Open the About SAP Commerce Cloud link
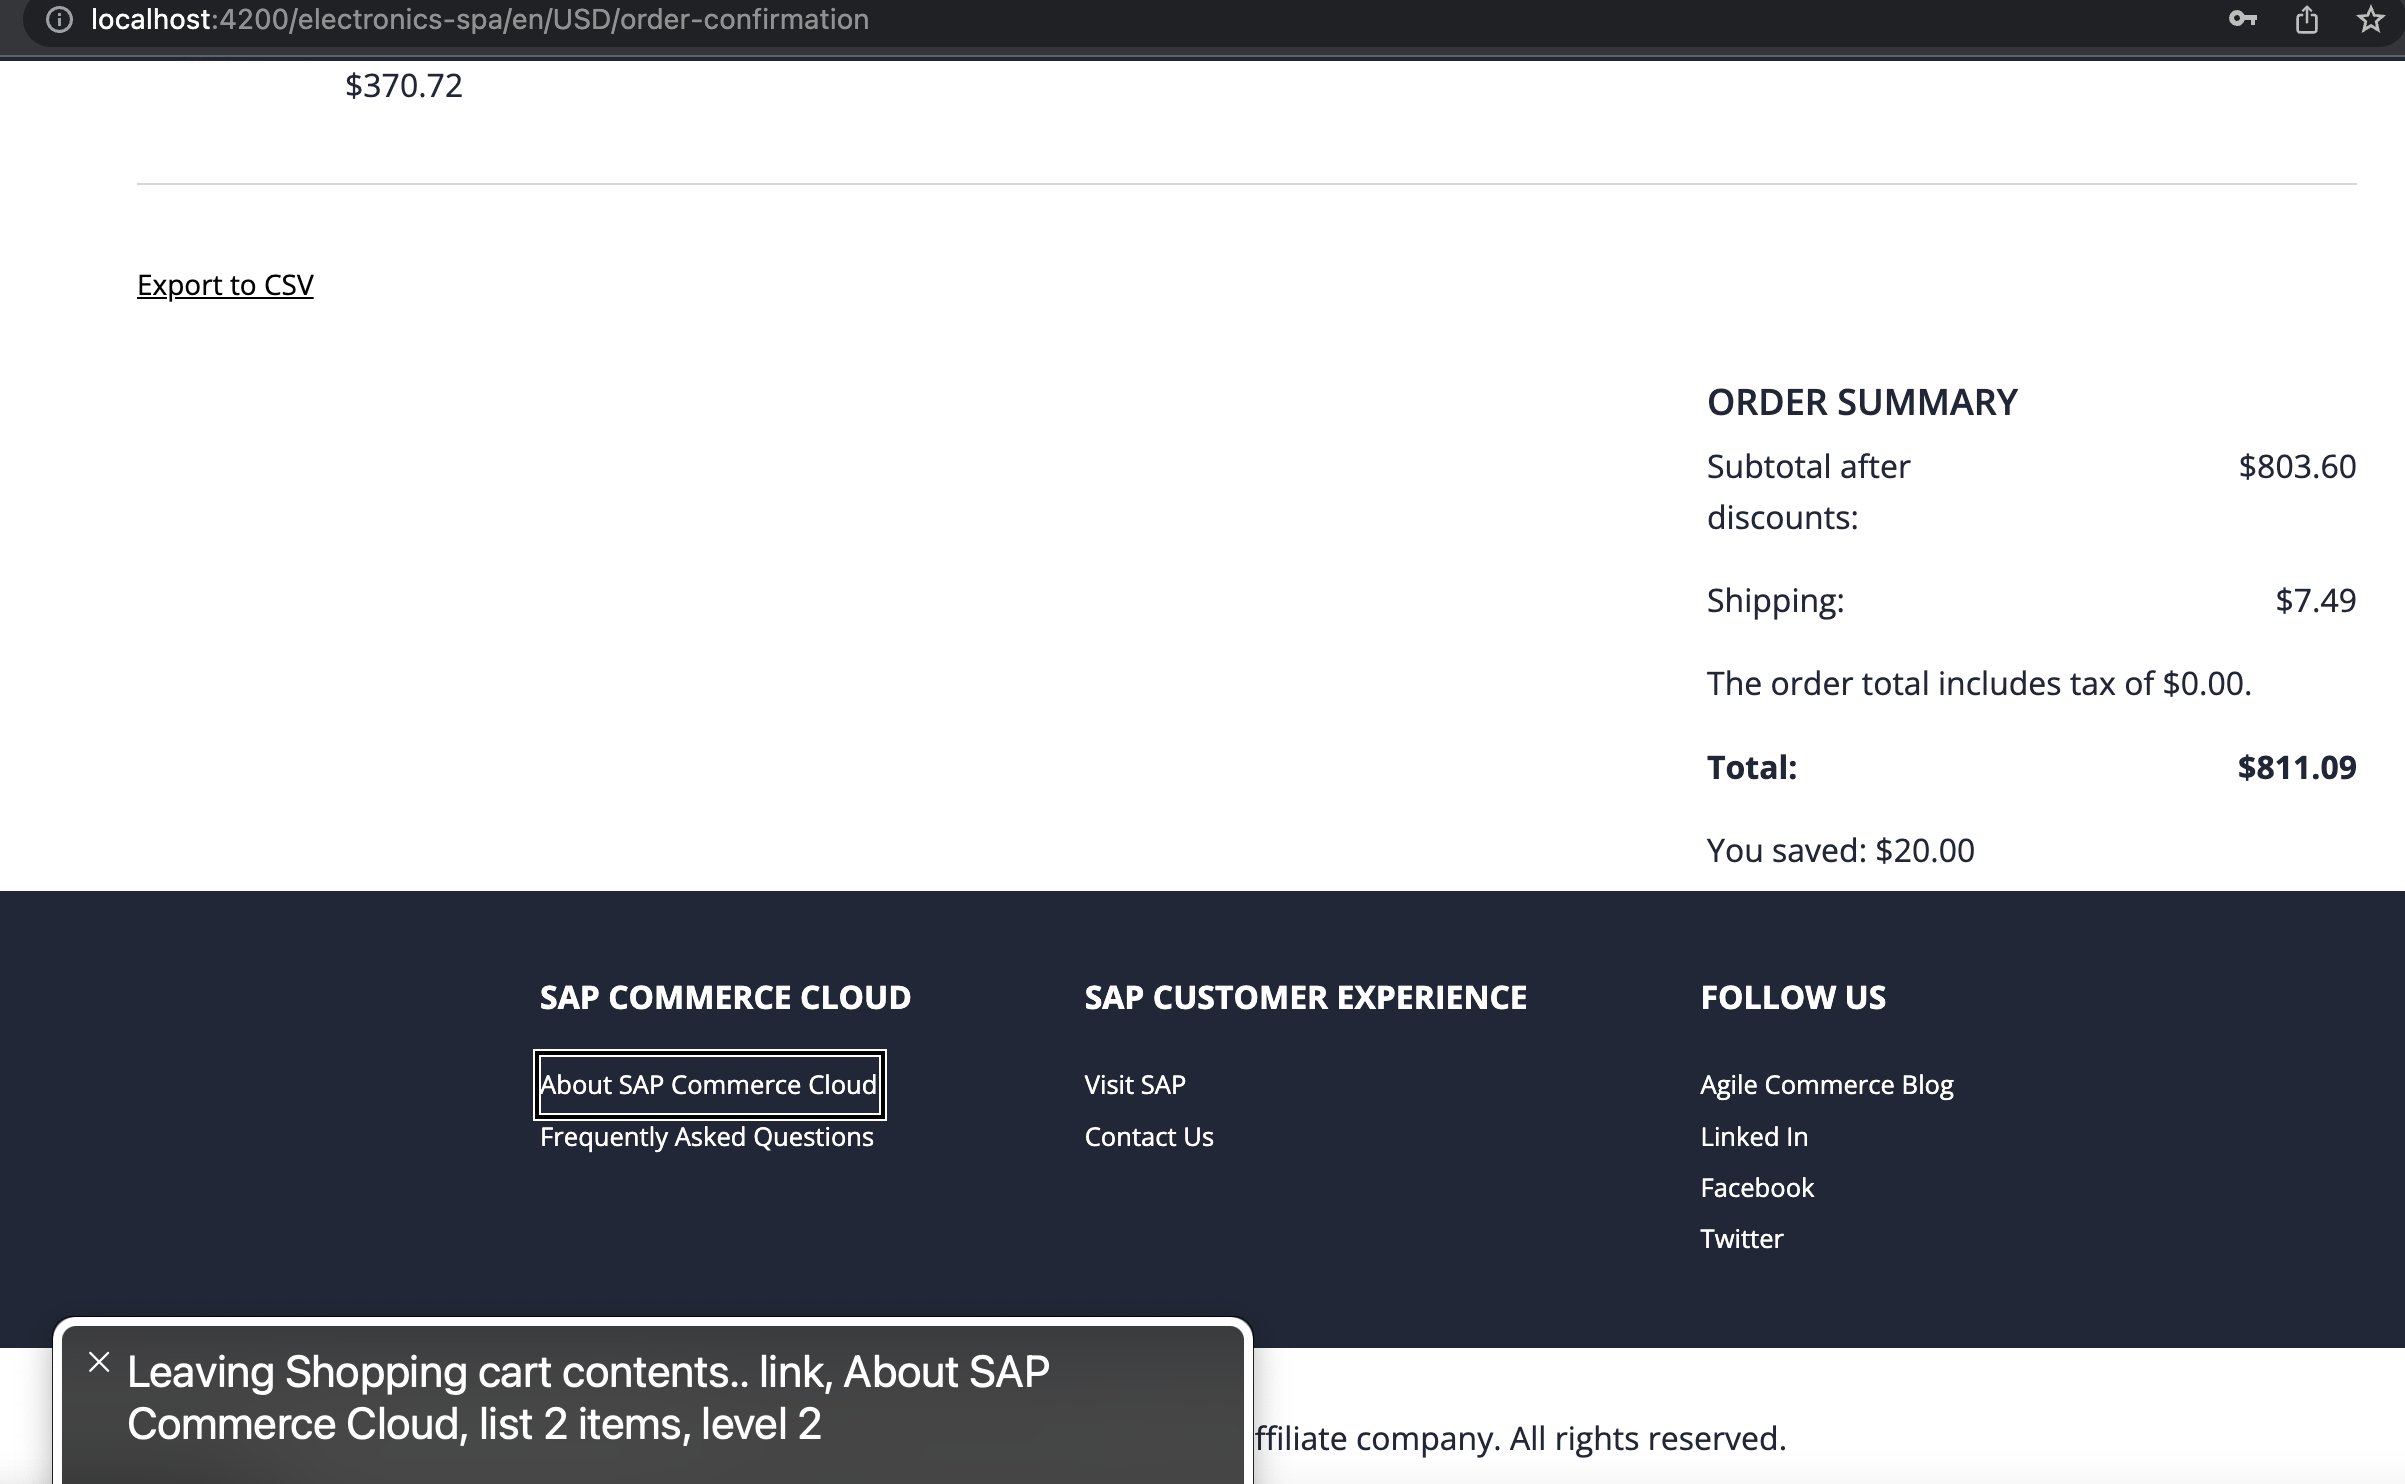This screenshot has height=1484, width=2405. tap(708, 1084)
